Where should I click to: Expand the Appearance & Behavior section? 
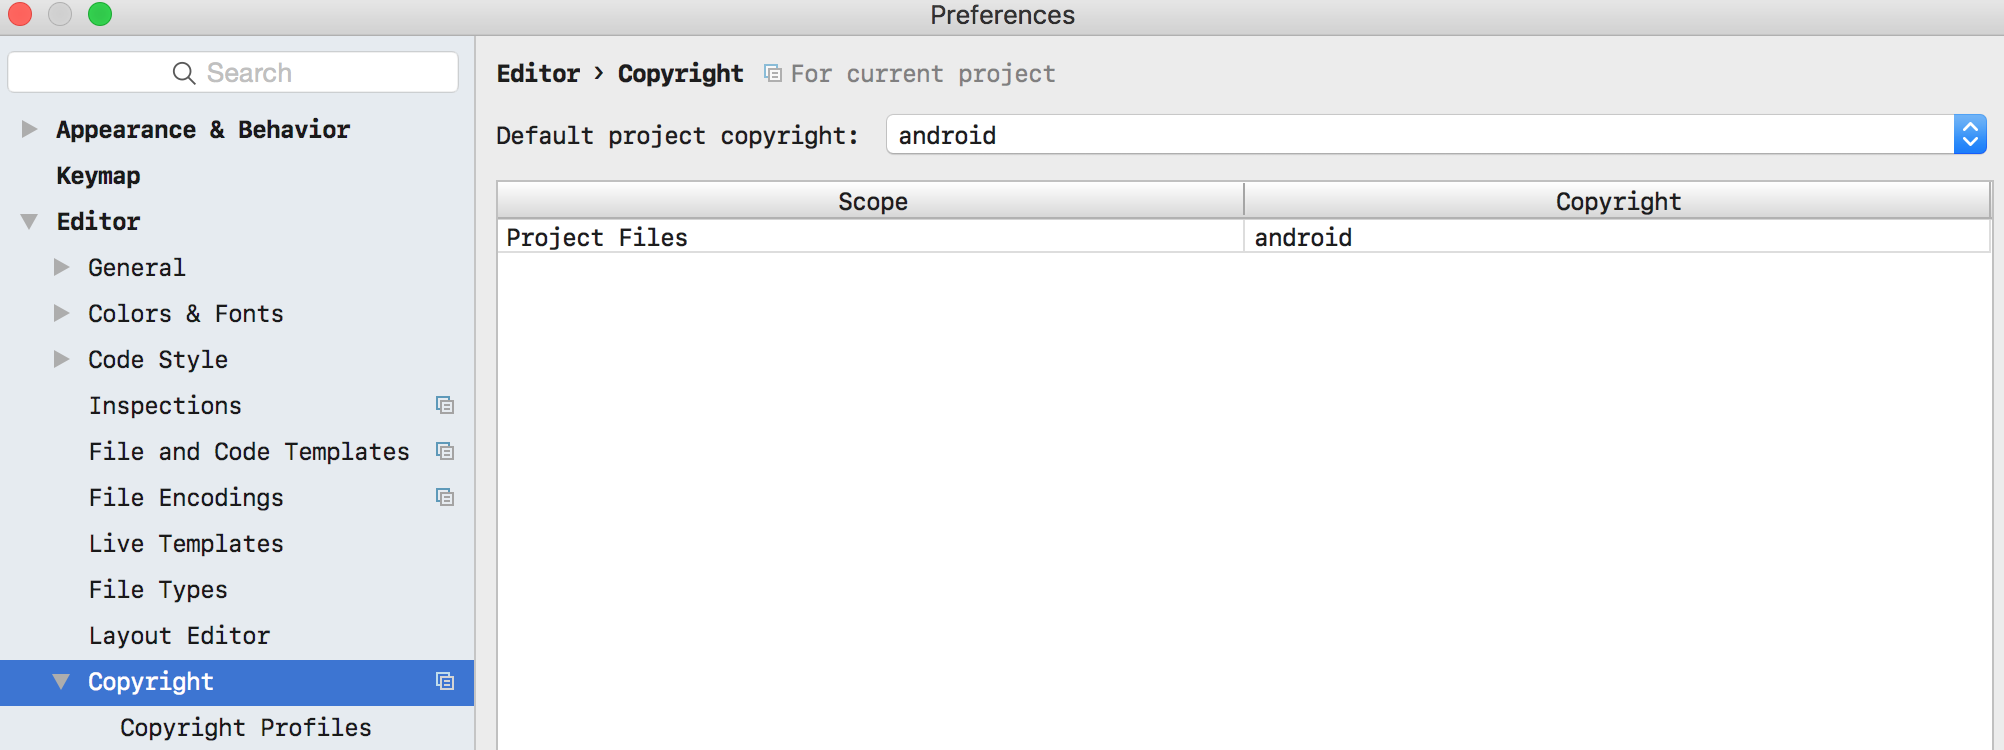click(x=29, y=129)
